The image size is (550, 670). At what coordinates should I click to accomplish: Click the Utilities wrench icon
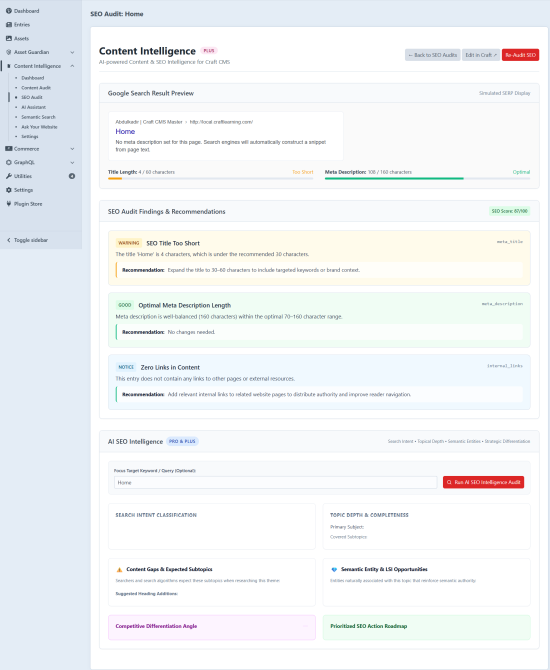click(9, 176)
